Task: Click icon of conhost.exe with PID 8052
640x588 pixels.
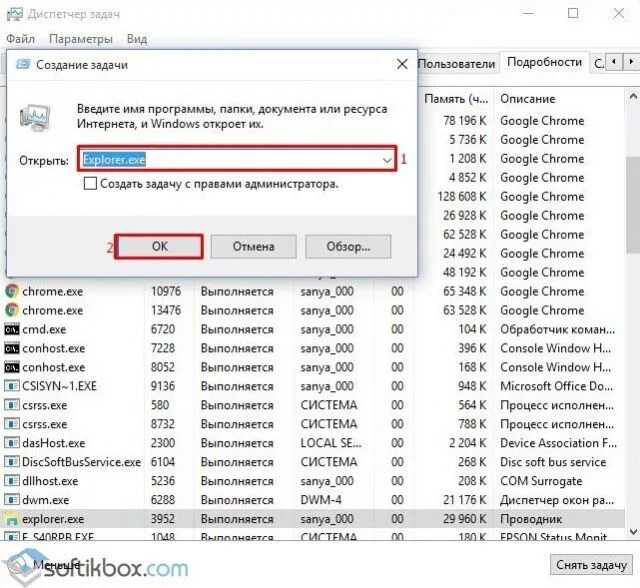Action: [x=12, y=367]
